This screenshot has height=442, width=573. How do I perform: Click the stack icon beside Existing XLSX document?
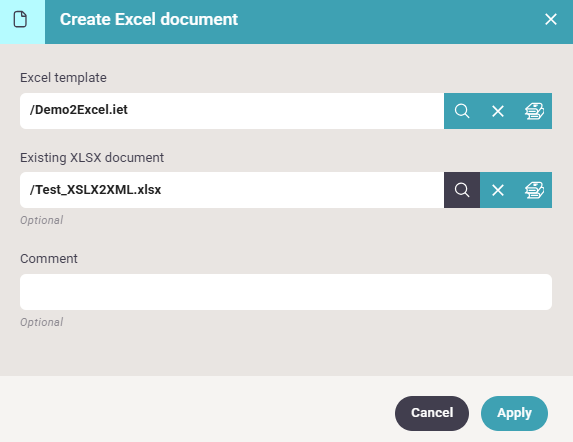click(534, 190)
